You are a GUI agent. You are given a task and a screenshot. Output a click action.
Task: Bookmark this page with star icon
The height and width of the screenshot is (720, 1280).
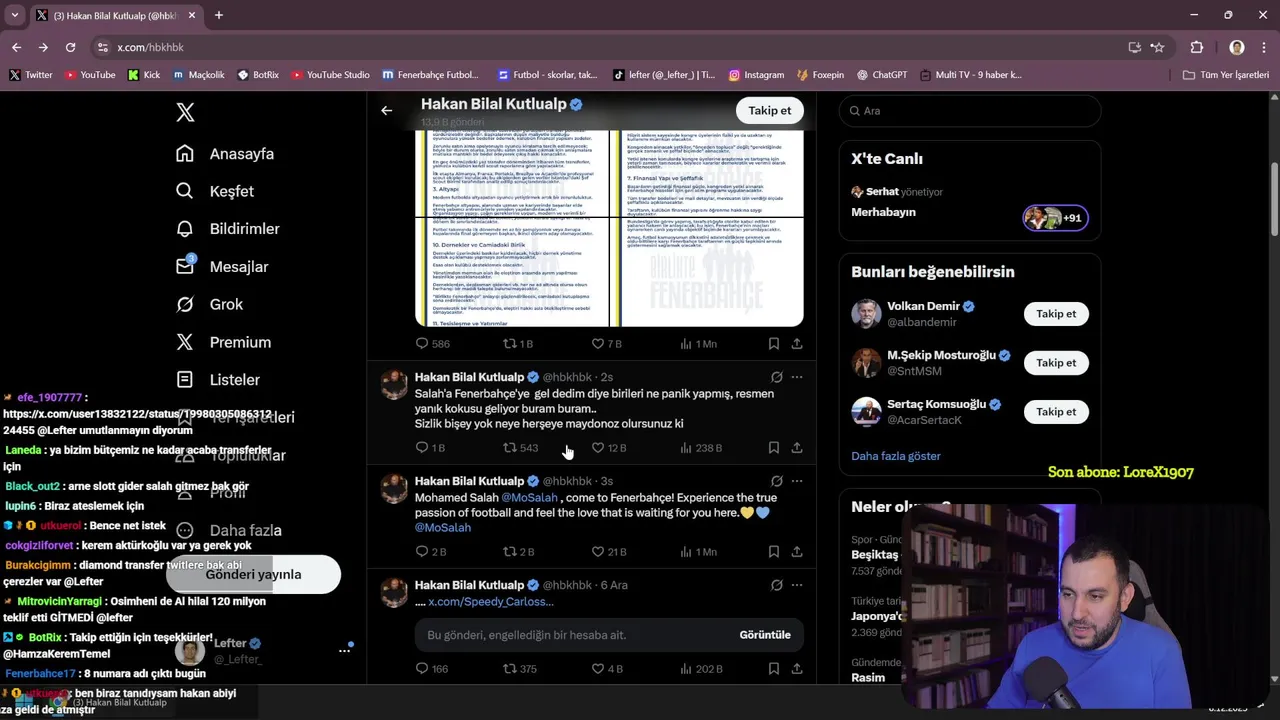1158,47
